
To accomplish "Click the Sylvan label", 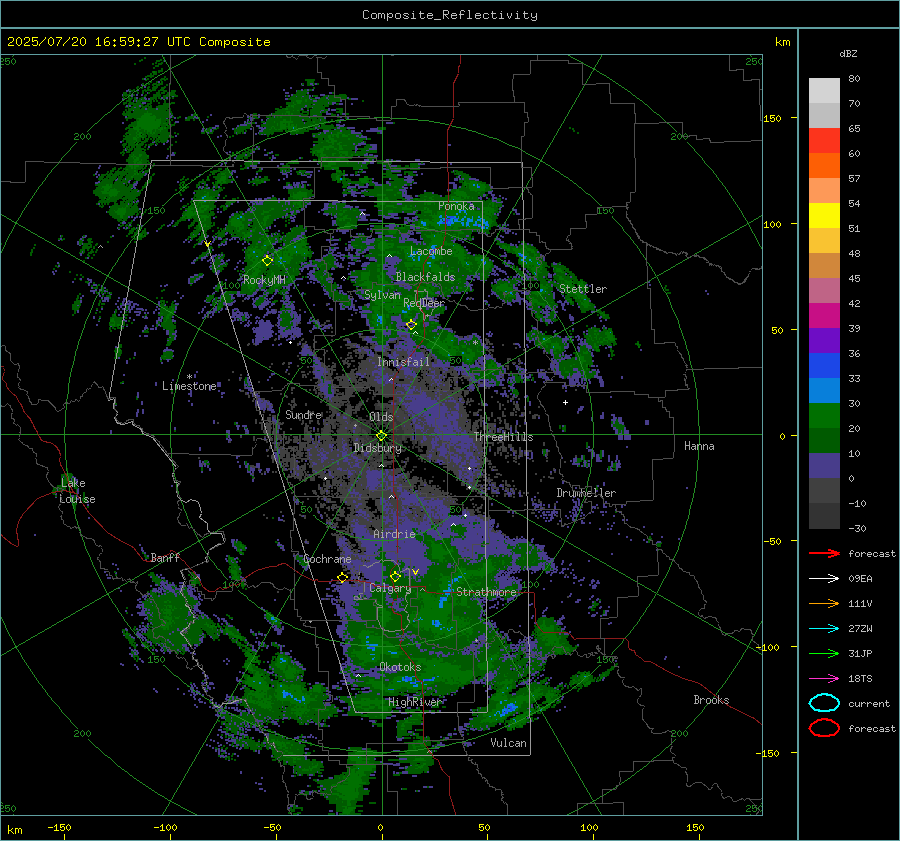I will [x=382, y=295].
